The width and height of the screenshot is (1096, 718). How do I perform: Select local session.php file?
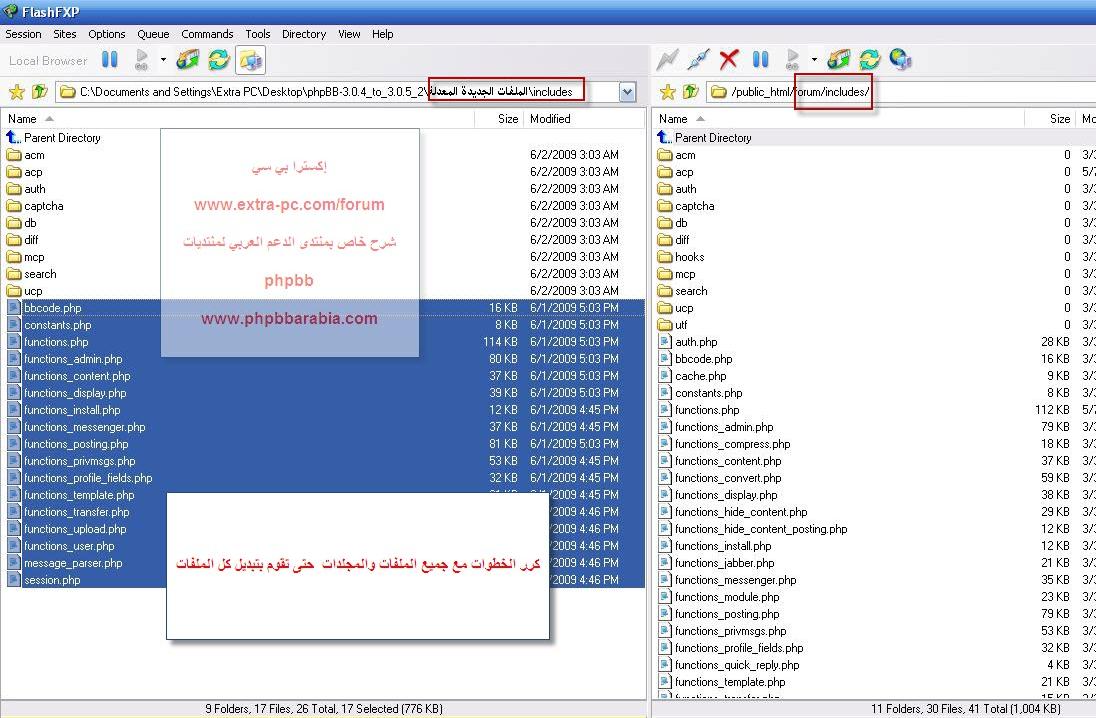52,580
